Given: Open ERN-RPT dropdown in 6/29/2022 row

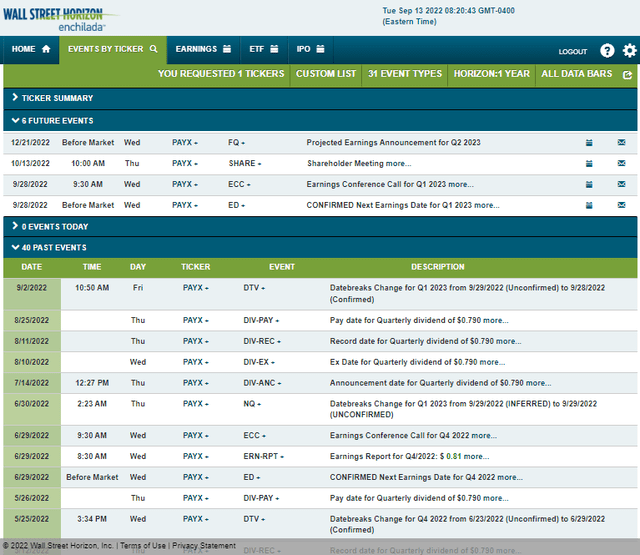Looking at the screenshot, I should coord(263,456).
